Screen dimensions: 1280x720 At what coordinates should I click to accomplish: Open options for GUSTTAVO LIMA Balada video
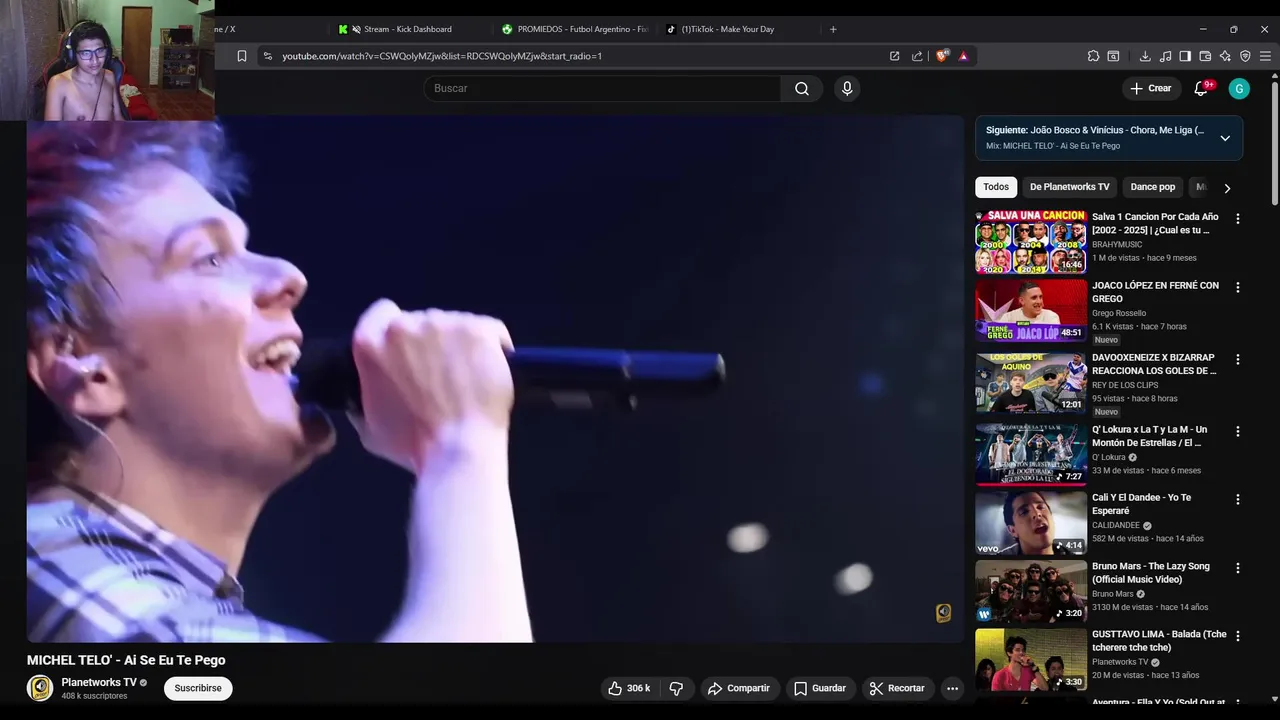1238,636
